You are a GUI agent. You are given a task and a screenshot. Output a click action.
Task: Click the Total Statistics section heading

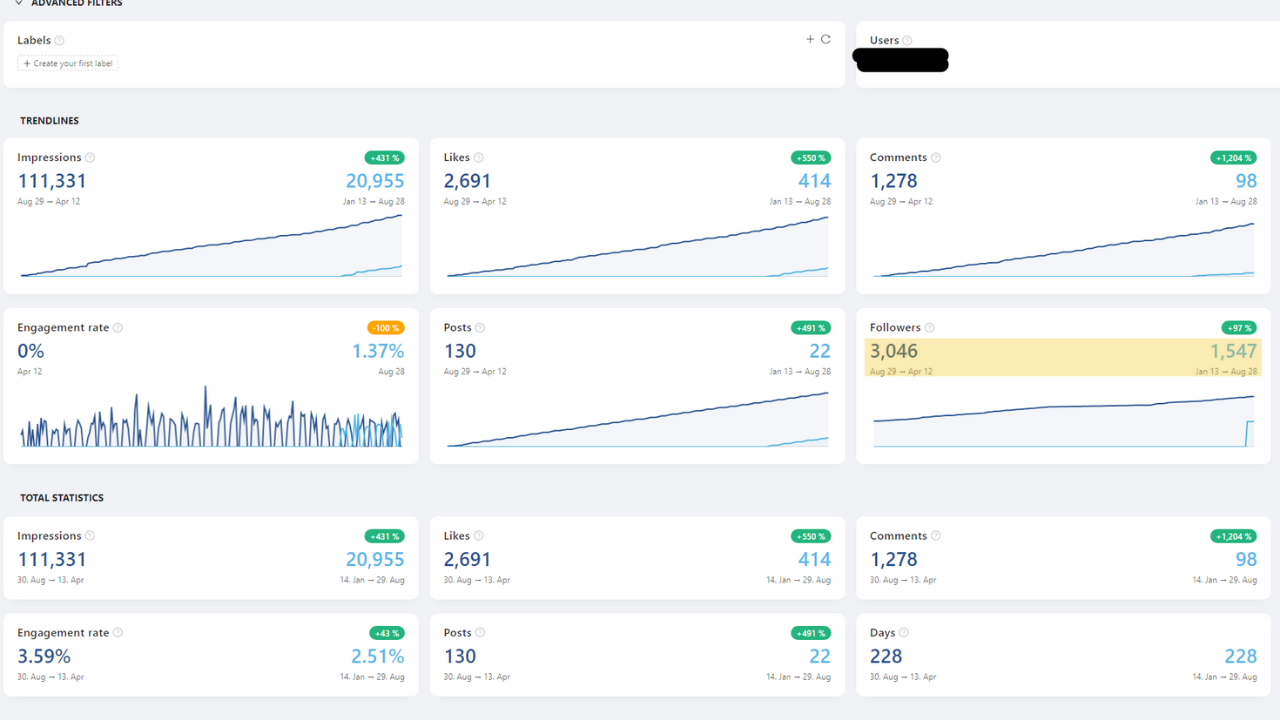point(62,498)
